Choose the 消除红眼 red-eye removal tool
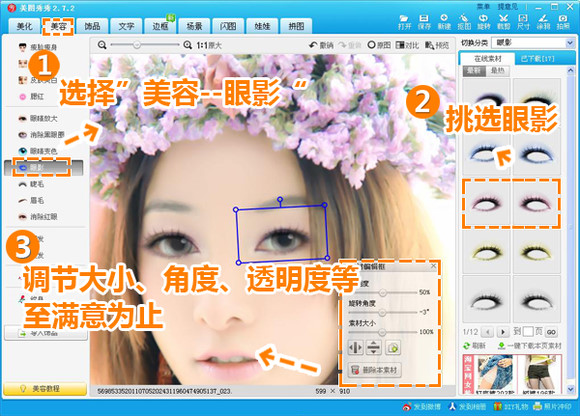Screen dimensions: 580x416 (38, 216)
